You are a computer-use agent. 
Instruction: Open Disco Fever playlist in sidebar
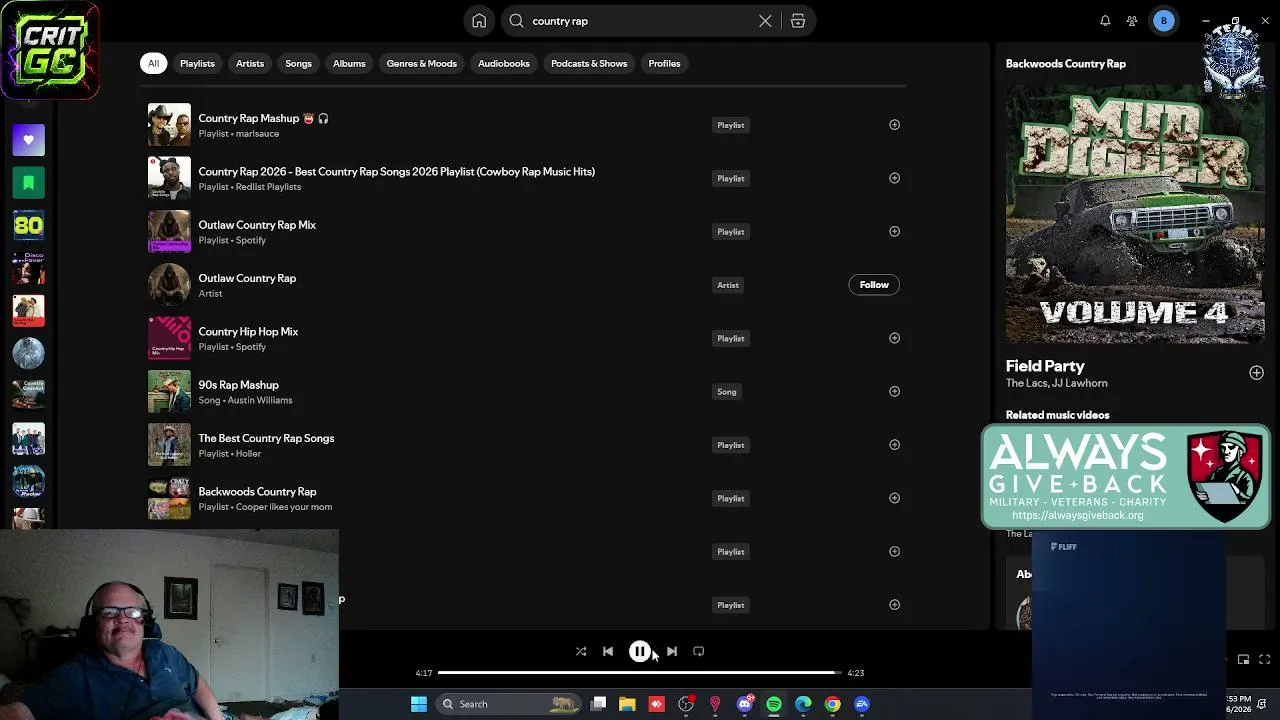(x=28, y=268)
